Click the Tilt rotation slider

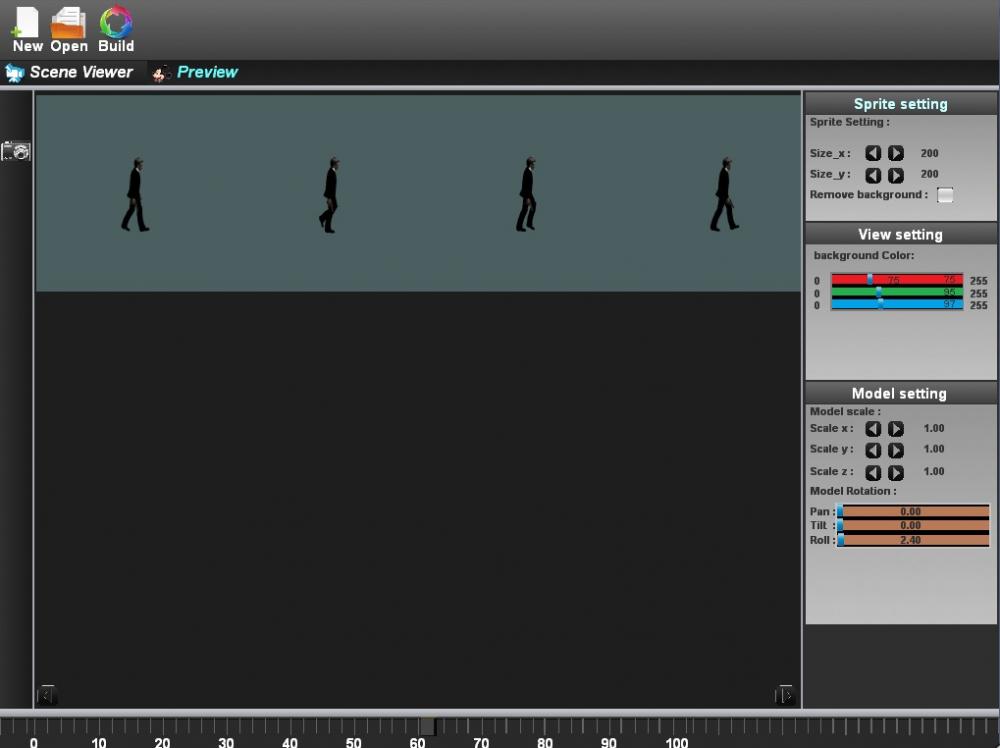[913, 525]
